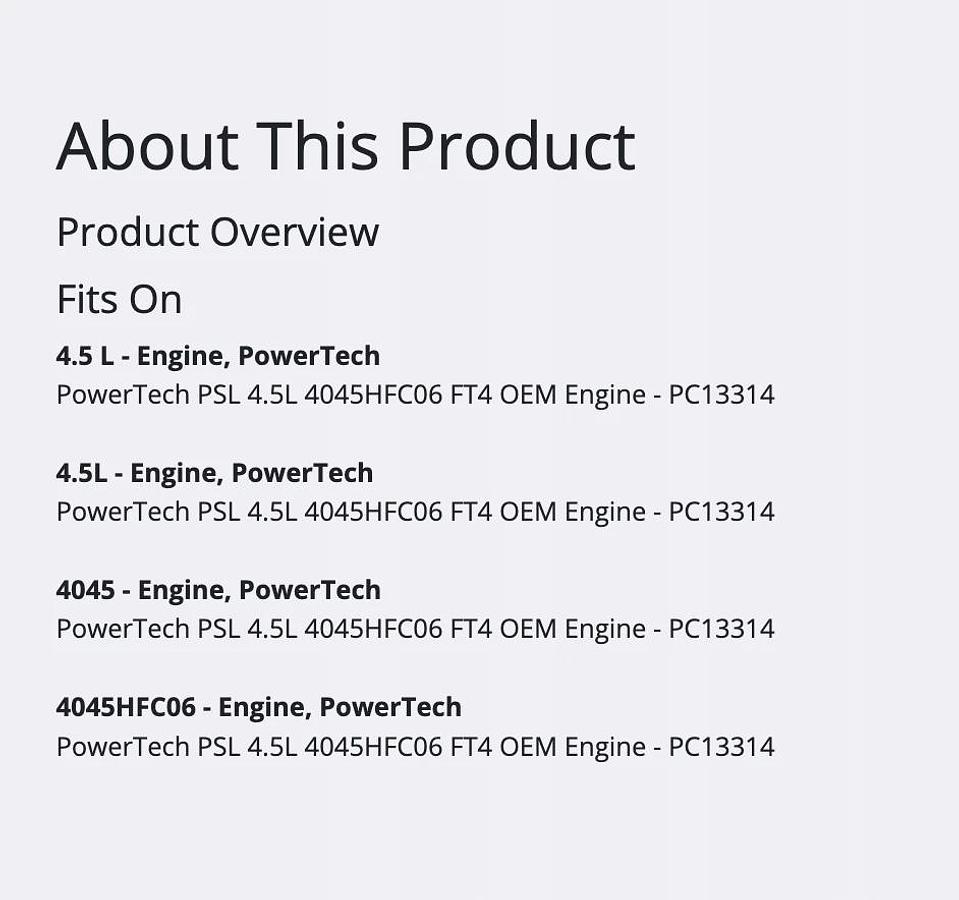This screenshot has height=900, width=959.
Task: Select the description line under "4045 - Engine, PowerTech"
Action: pos(415,629)
